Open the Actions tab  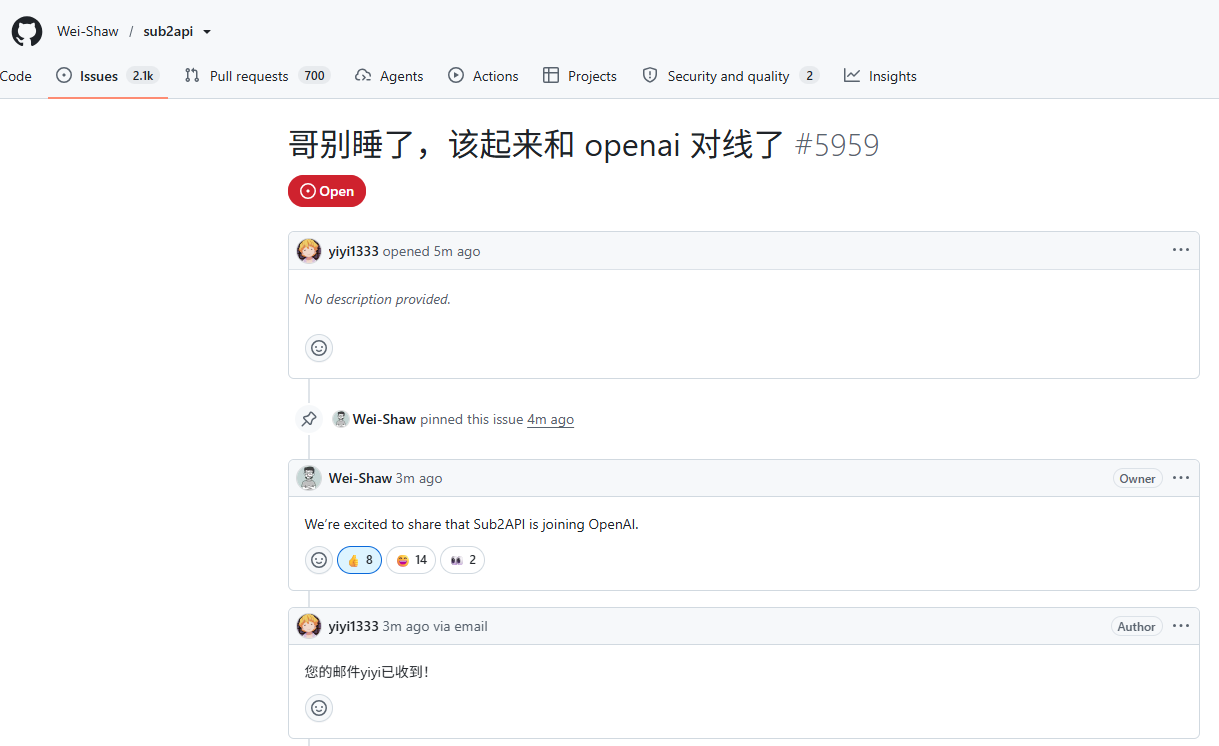pos(483,76)
